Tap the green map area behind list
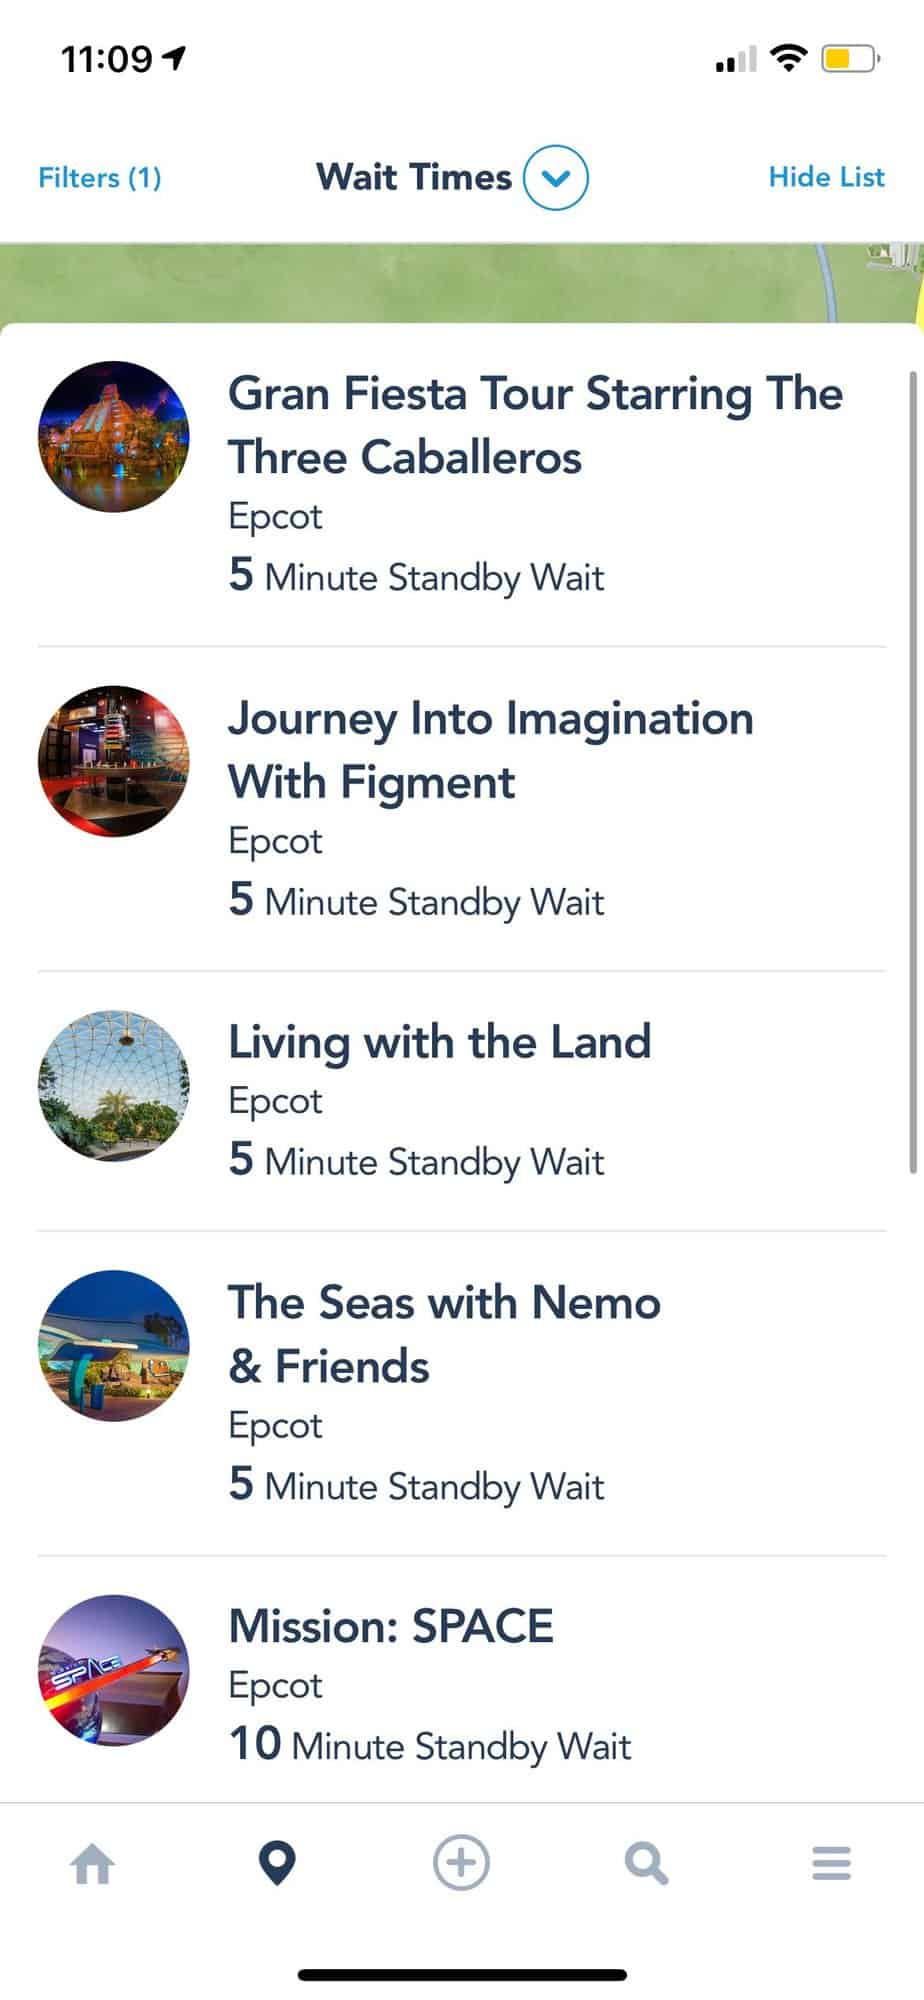Screen dimensions: 924x2000 tap(400, 282)
